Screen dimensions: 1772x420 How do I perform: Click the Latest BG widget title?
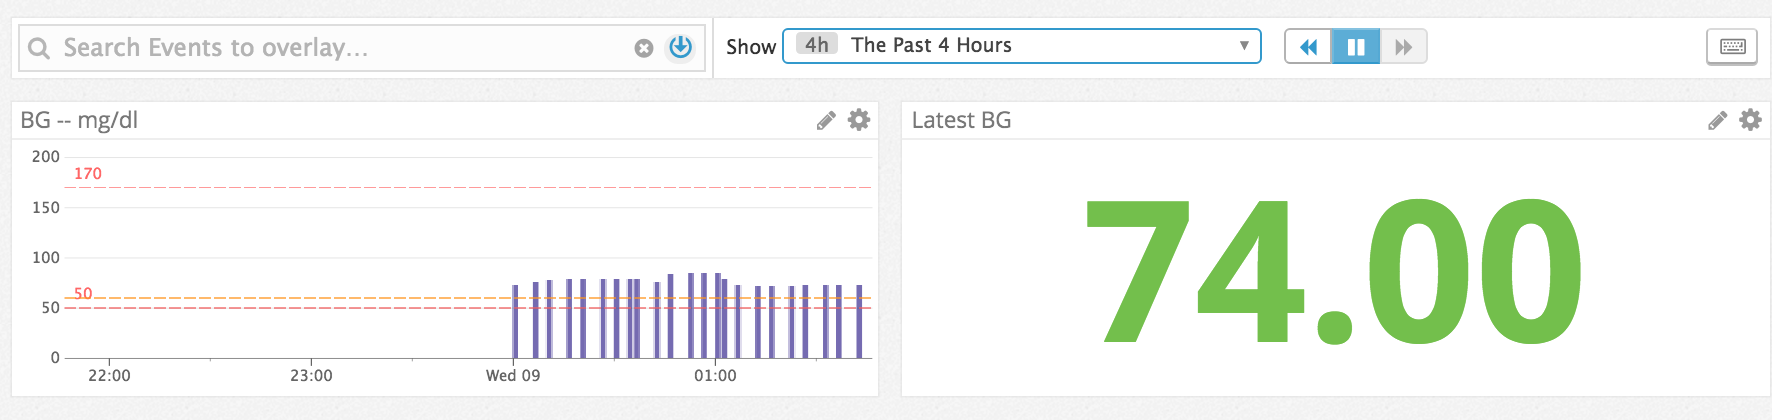coord(961,120)
